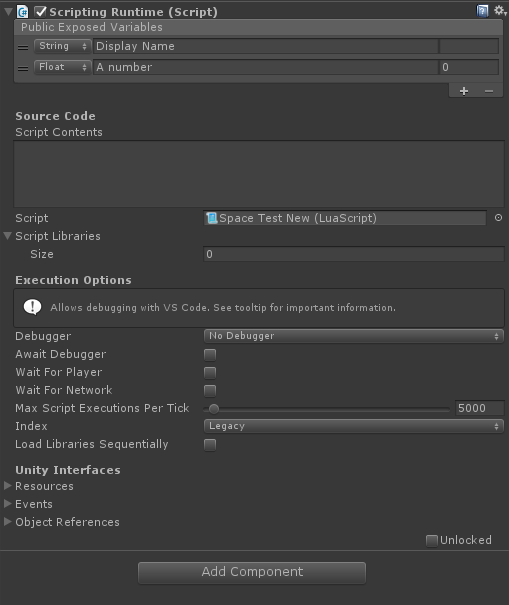Click the Add Component button
This screenshot has height=605, width=509.
coord(252,573)
